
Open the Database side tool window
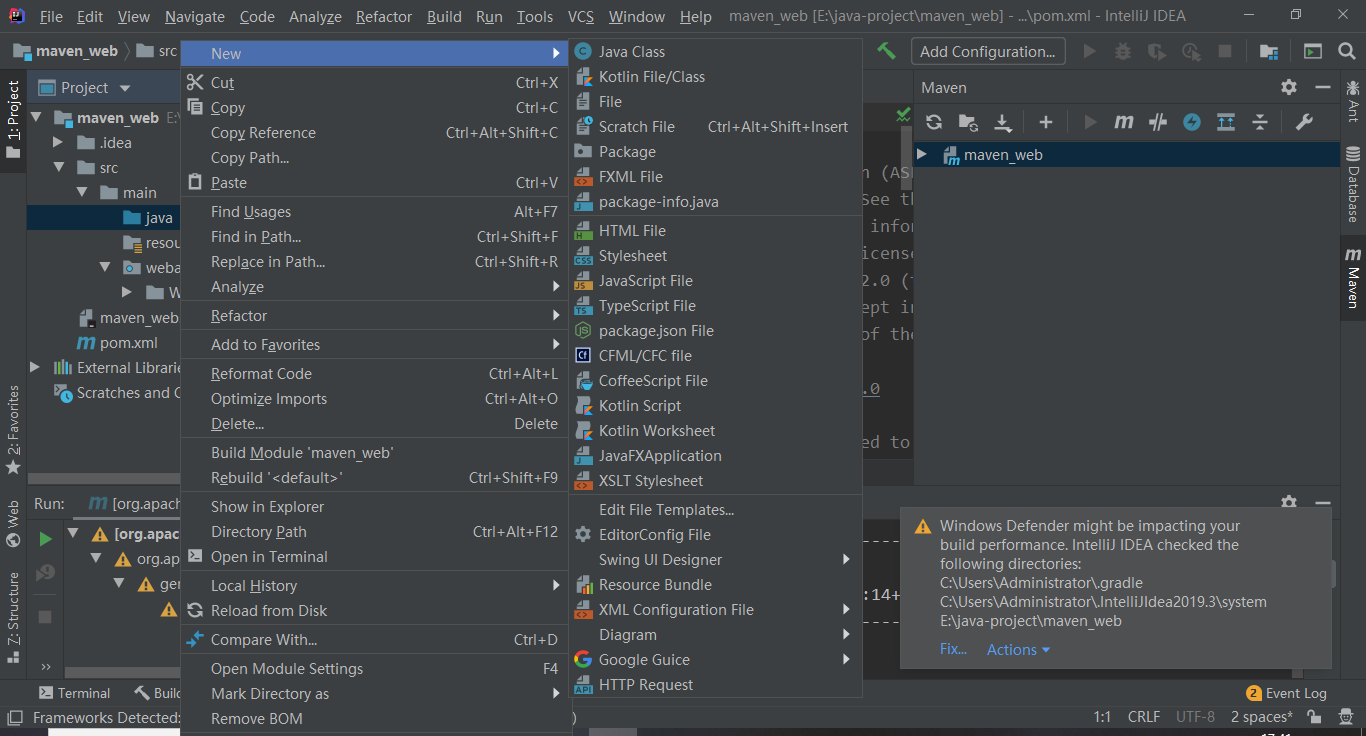tap(1353, 184)
